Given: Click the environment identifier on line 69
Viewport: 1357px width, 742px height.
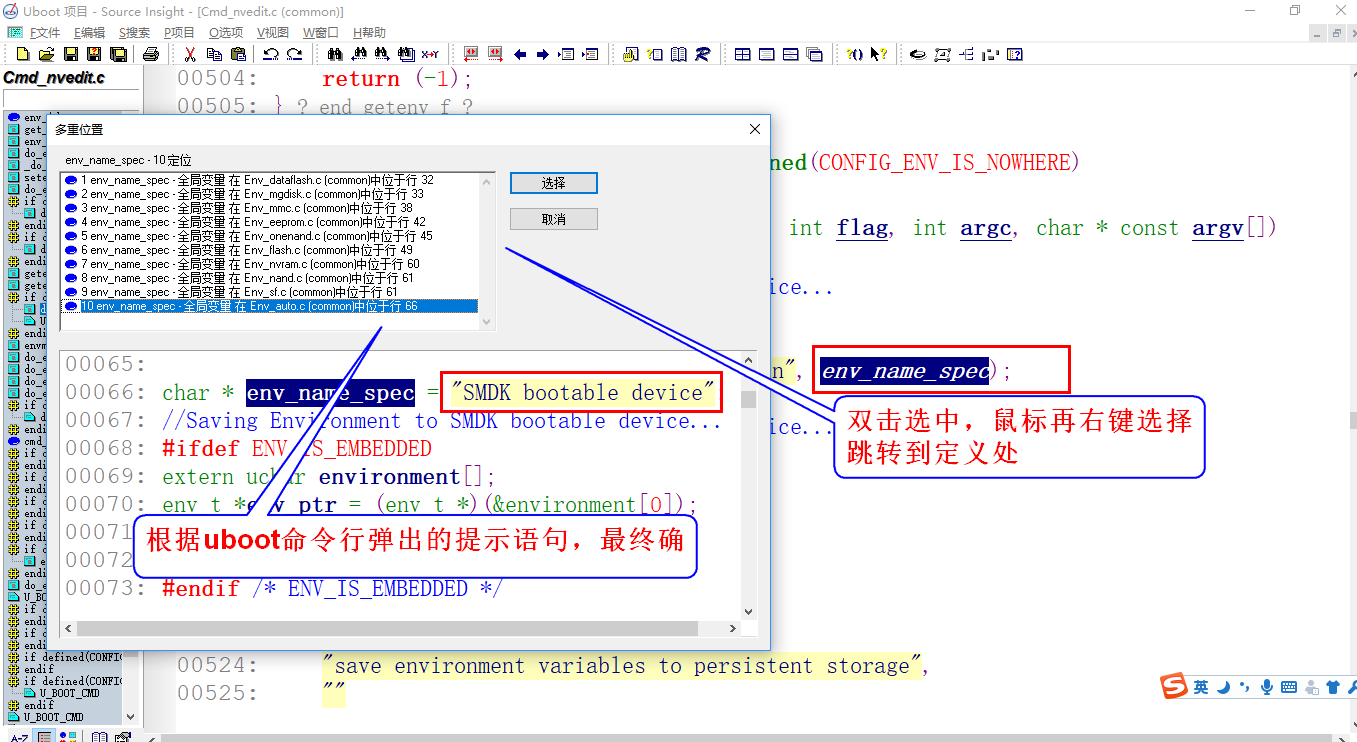Looking at the screenshot, I should pyautogui.click(x=390, y=477).
